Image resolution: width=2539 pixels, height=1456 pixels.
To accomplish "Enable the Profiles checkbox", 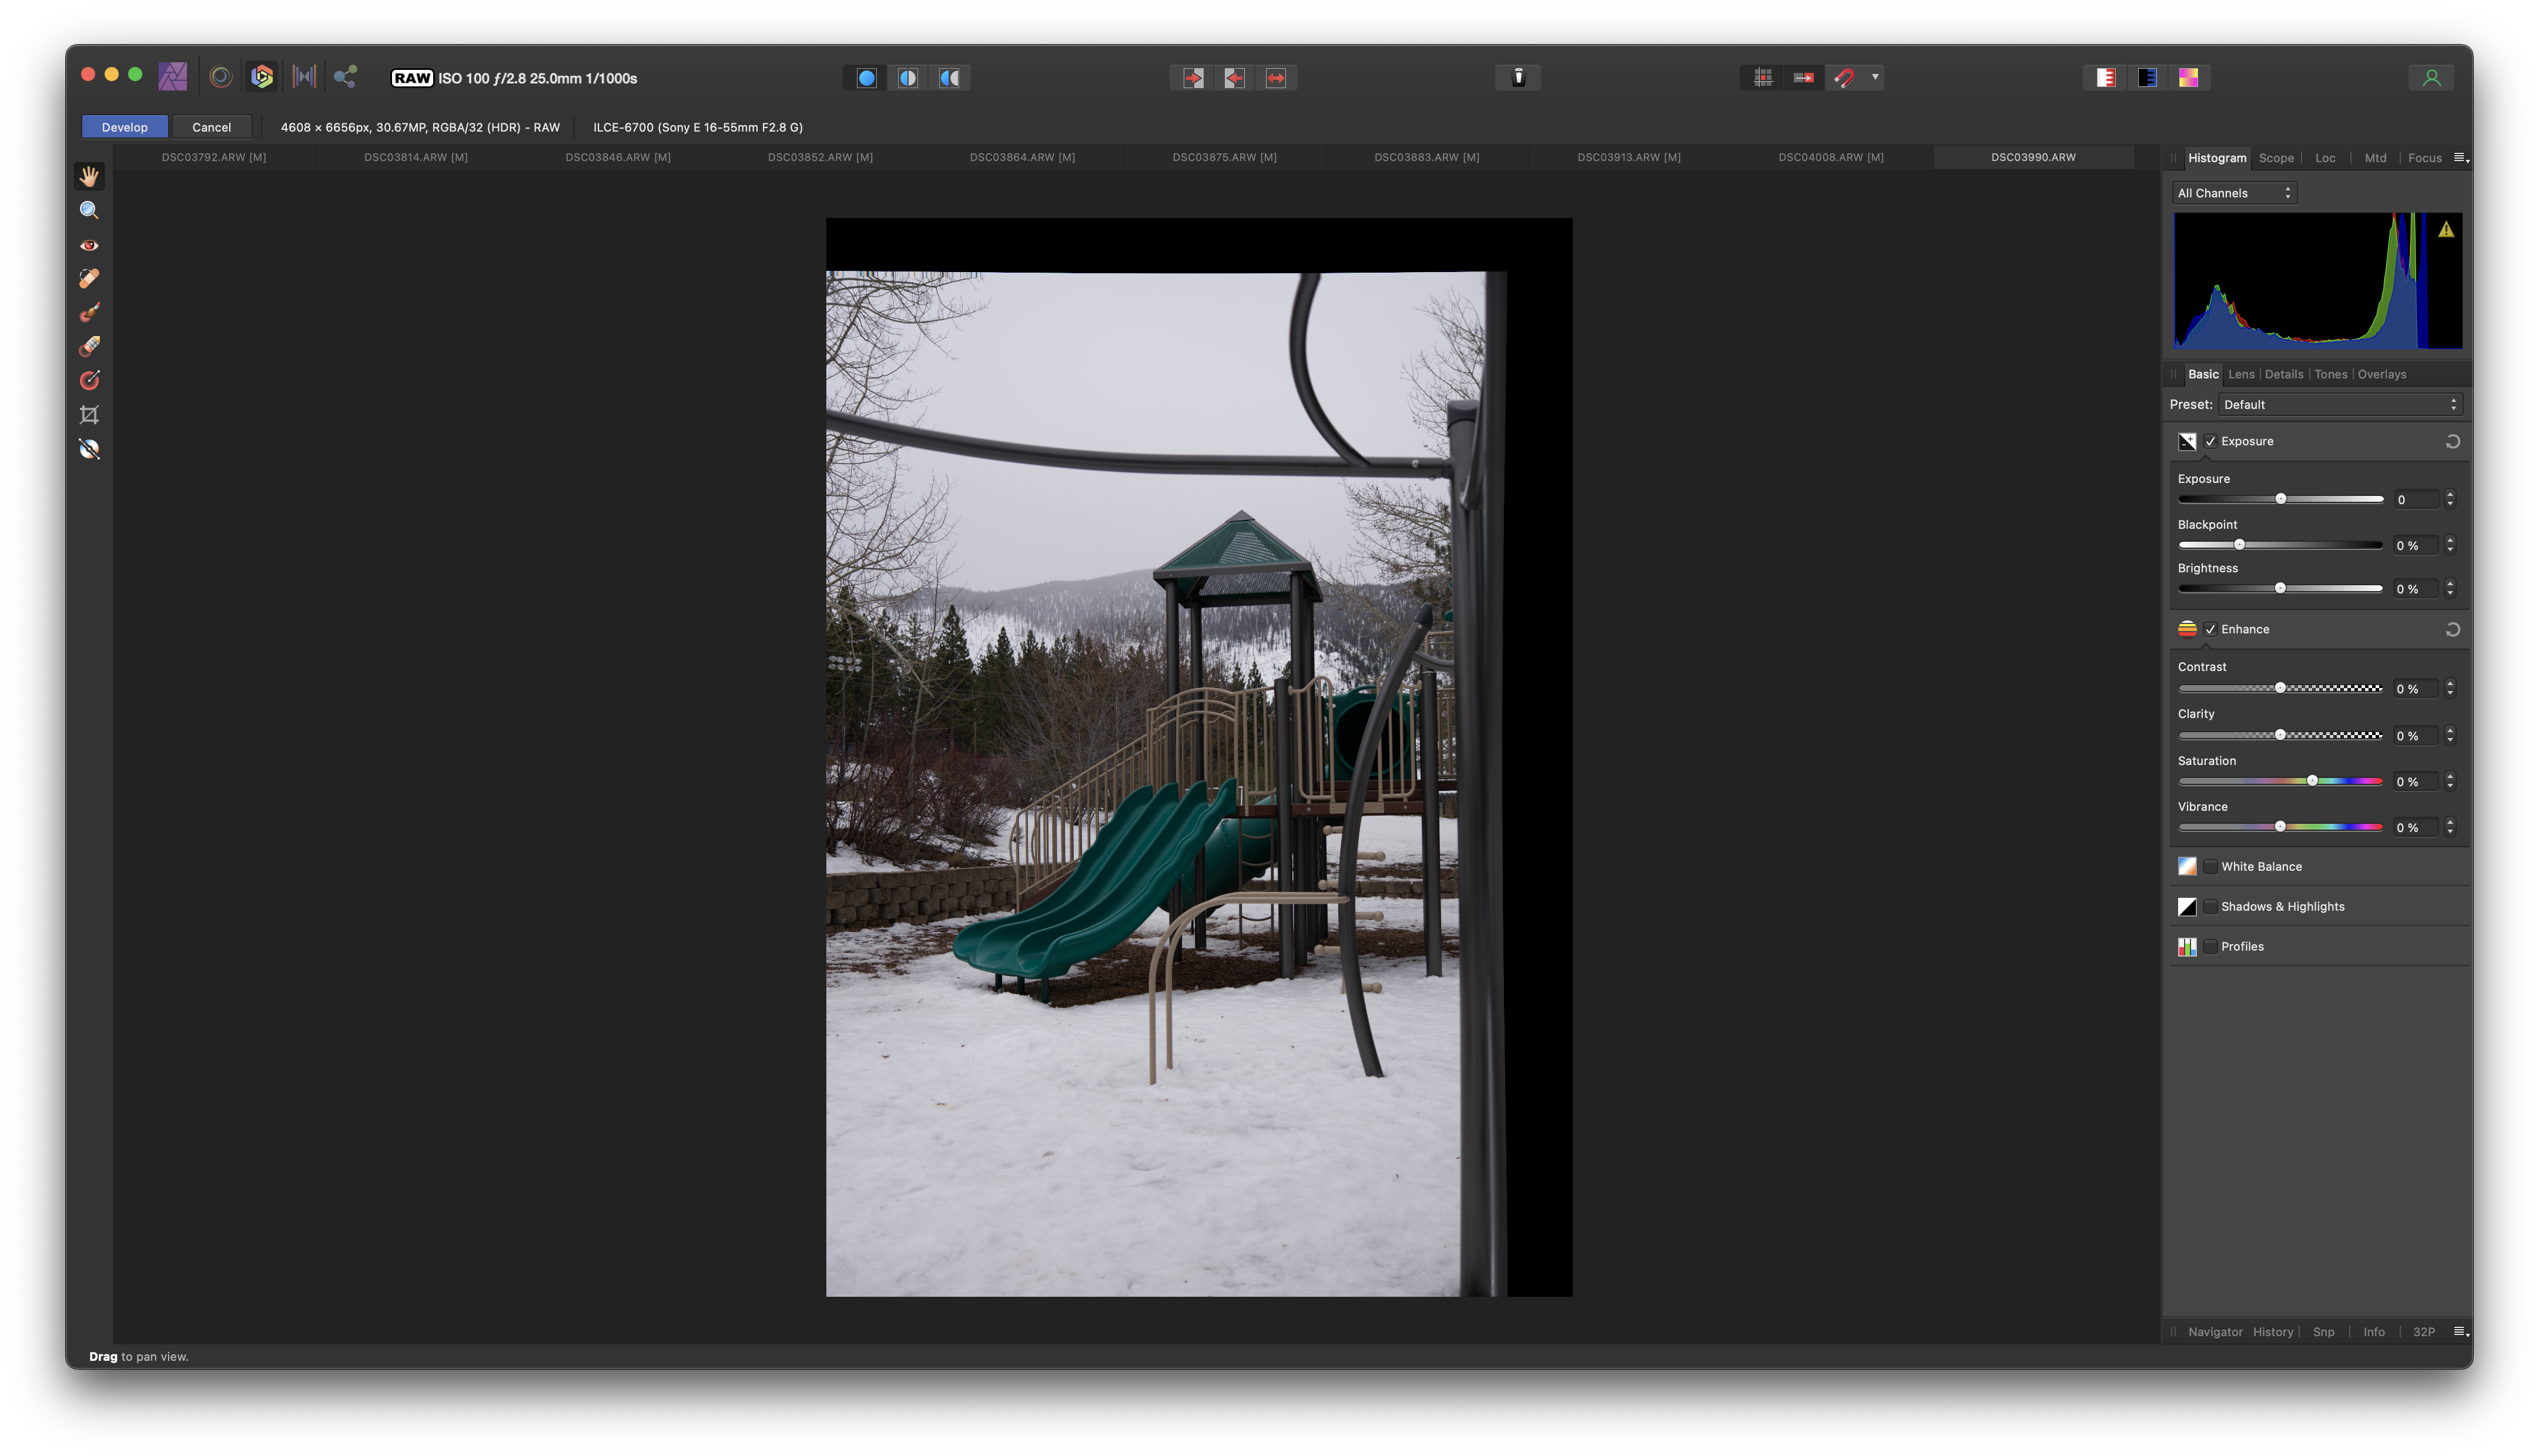I will (2211, 947).
